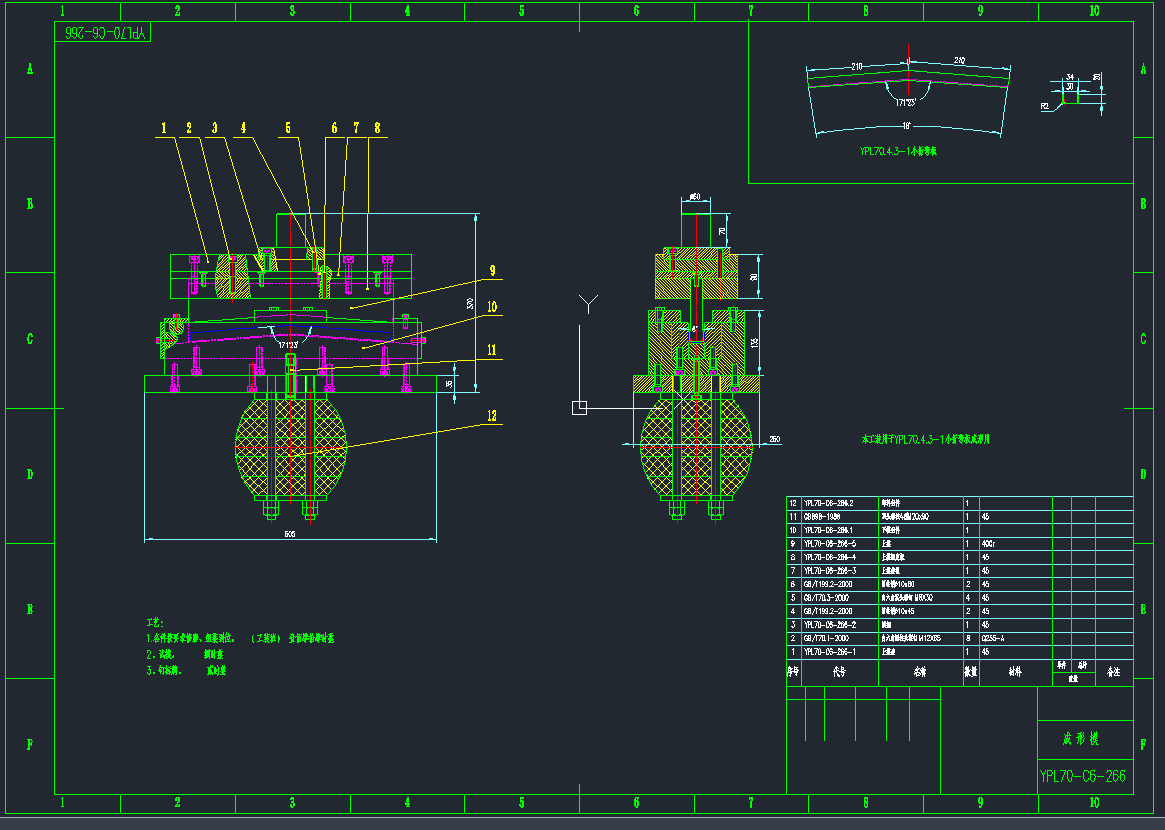Click callout number 1 above the front view

[x=165, y=128]
